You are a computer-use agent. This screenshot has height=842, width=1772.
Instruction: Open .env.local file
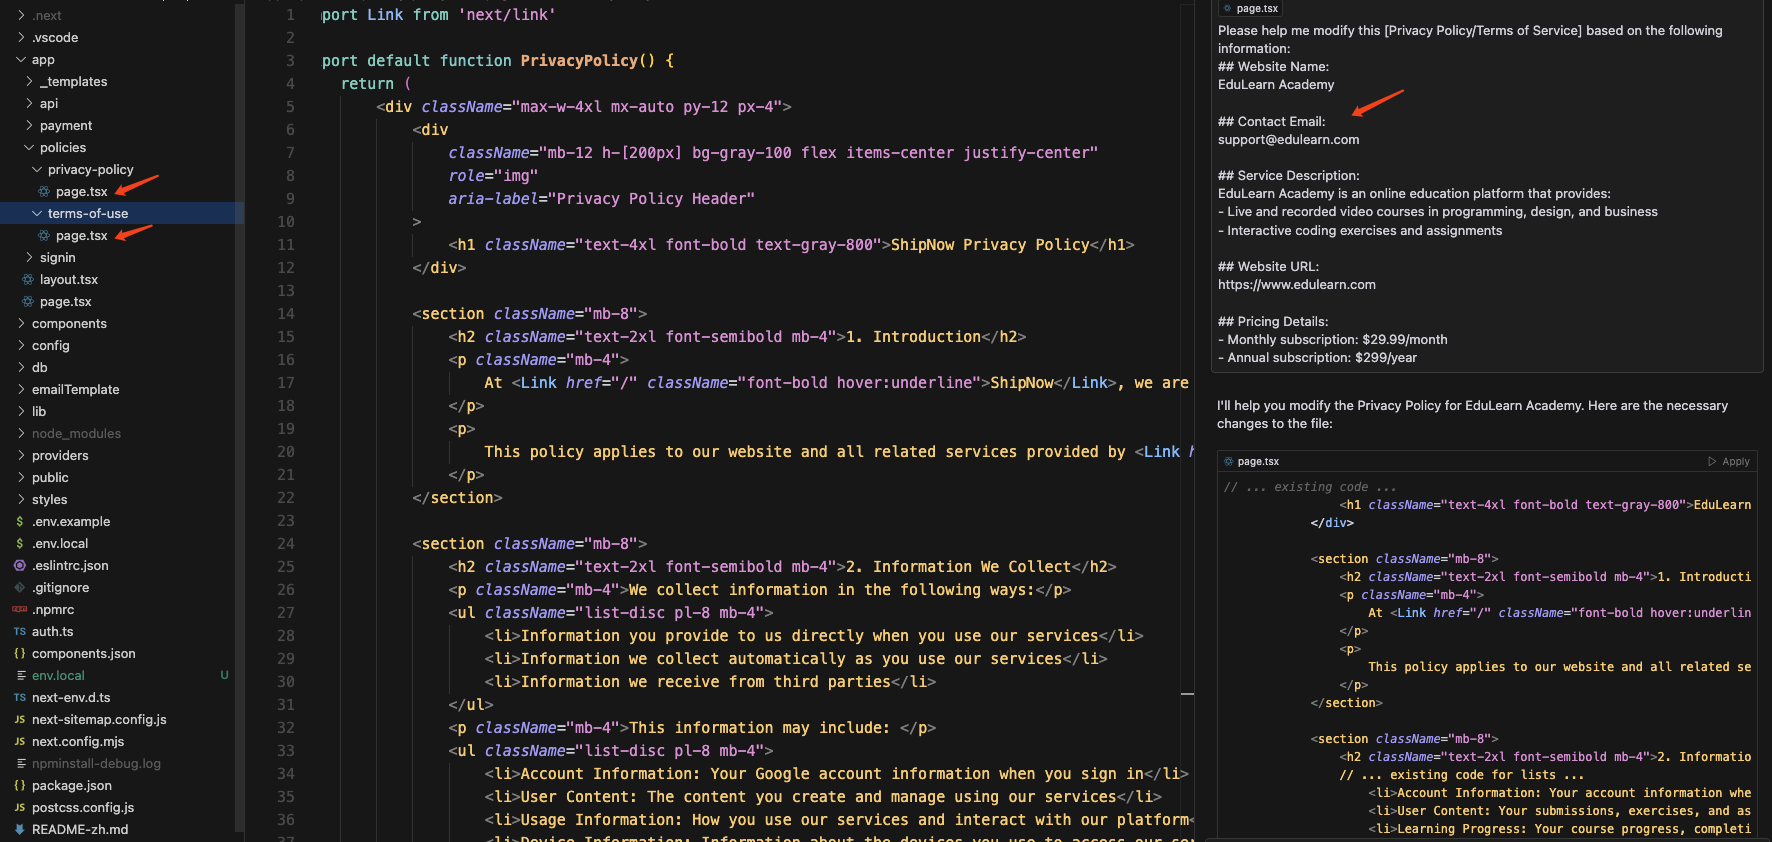60,543
